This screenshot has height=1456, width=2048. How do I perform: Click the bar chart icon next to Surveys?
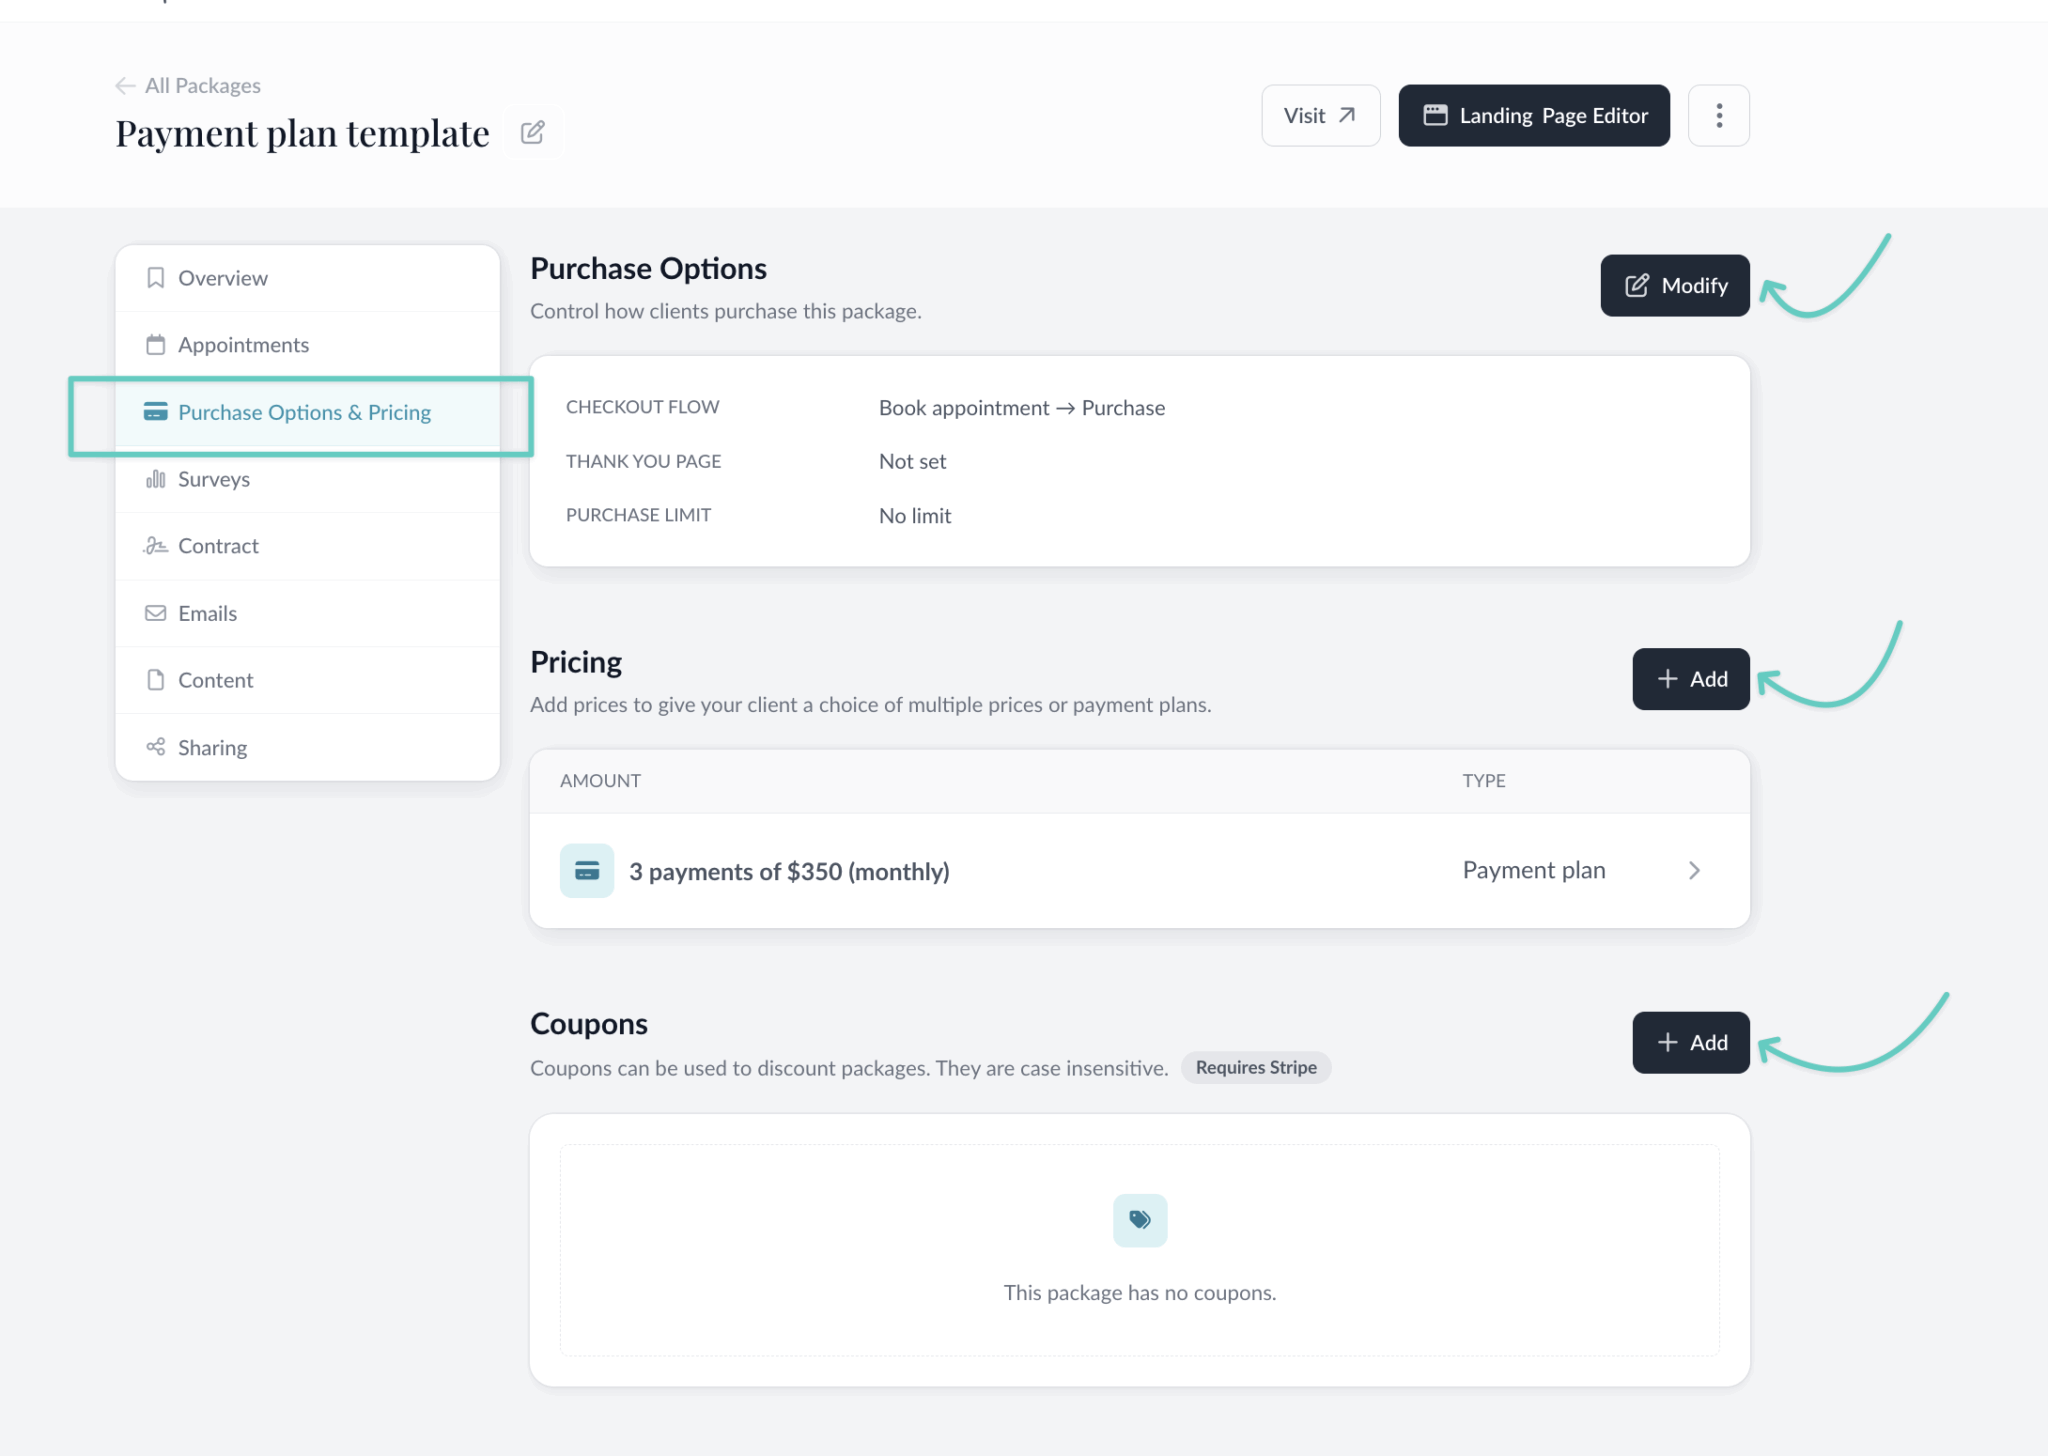[156, 479]
